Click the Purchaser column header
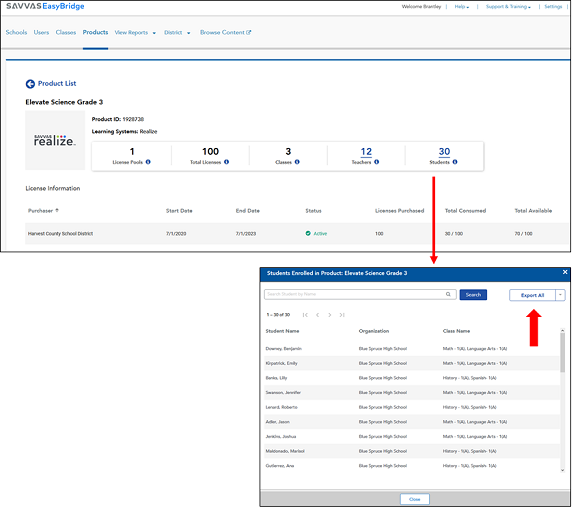Image resolution: width=580 pixels, height=508 pixels. coord(40,211)
